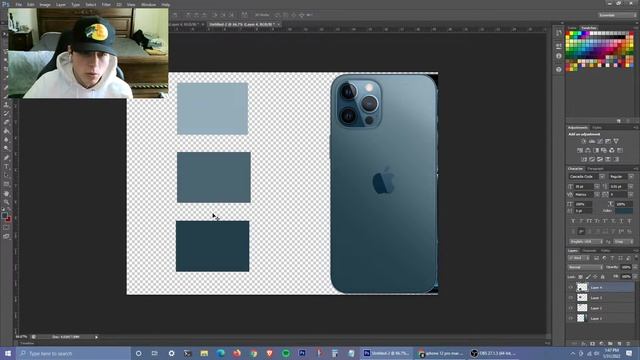The width and height of the screenshot is (640, 360).
Task: Create a new layer icon
Action: pyautogui.click(x=619, y=344)
